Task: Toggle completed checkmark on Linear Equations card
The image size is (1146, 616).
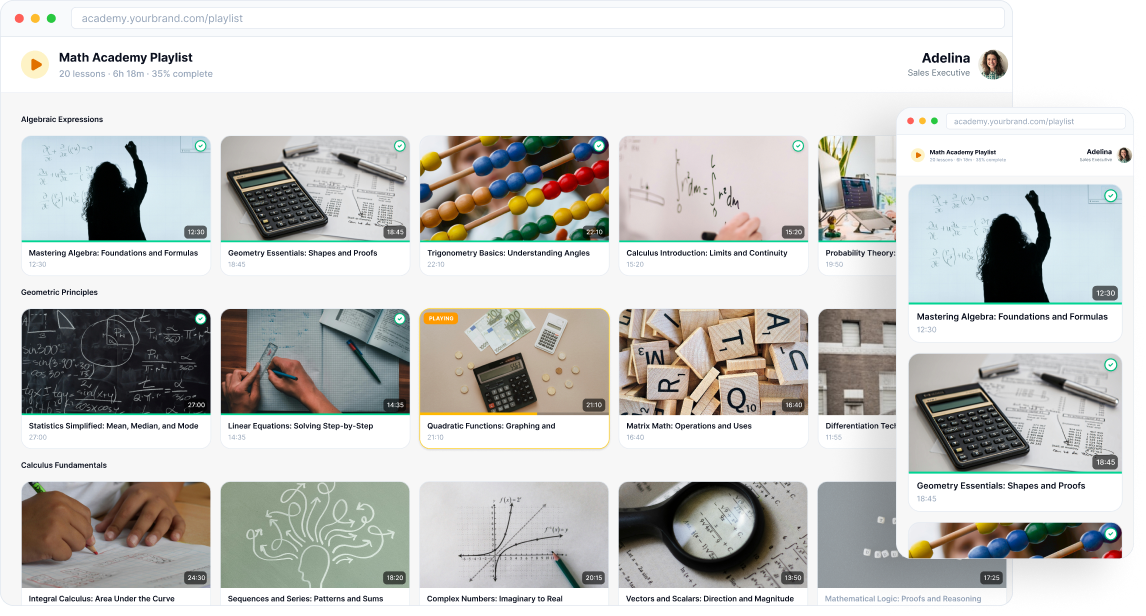Action: (x=400, y=319)
